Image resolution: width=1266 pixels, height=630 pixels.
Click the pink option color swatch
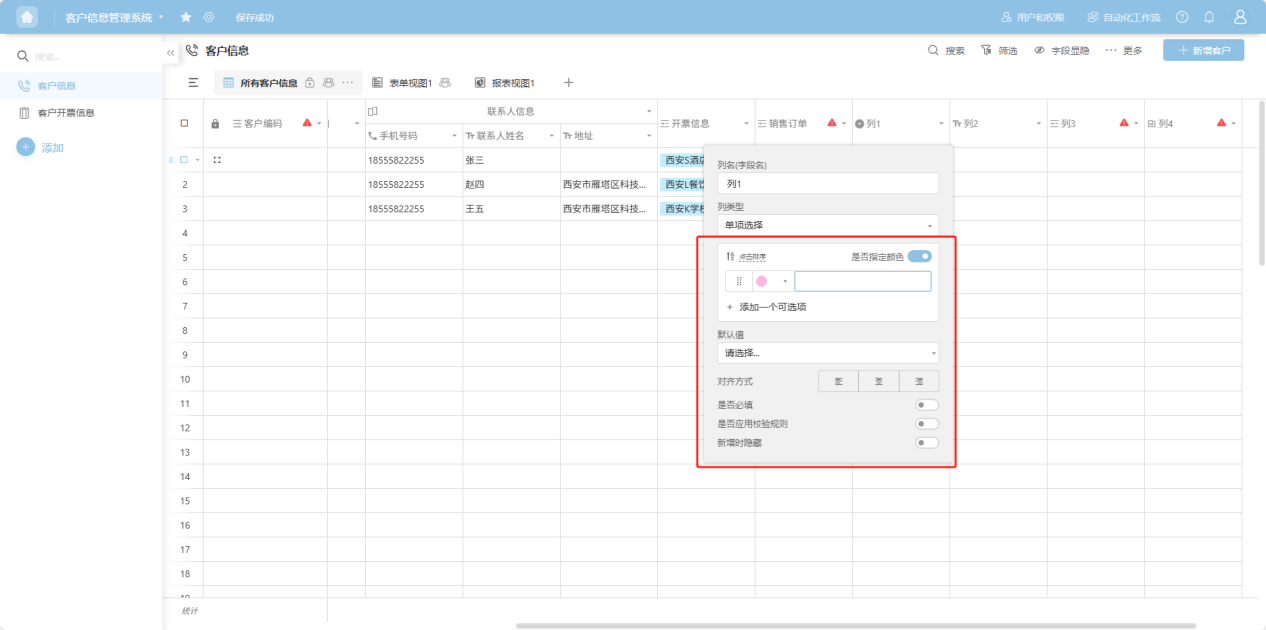(x=762, y=282)
